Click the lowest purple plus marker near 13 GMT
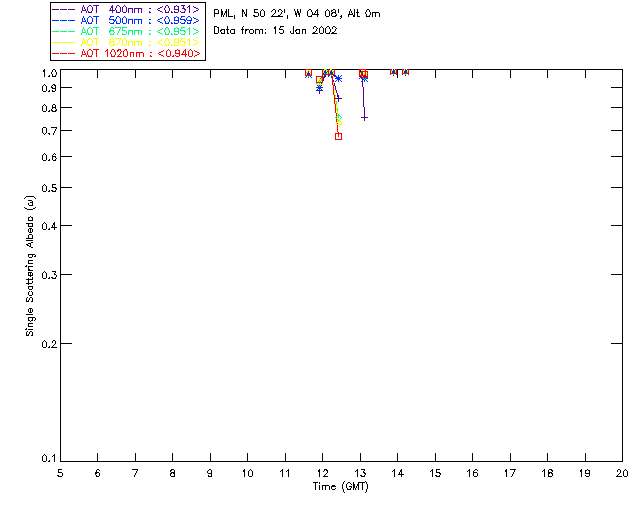The image size is (640, 512). tap(364, 117)
